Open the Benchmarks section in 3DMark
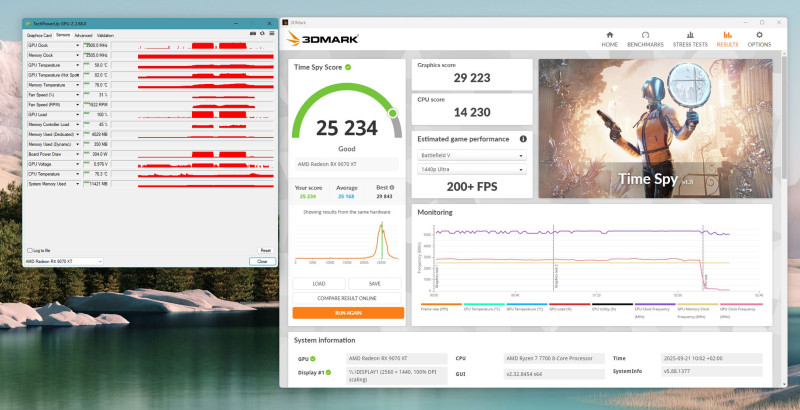The width and height of the screenshot is (800, 410). pos(645,39)
